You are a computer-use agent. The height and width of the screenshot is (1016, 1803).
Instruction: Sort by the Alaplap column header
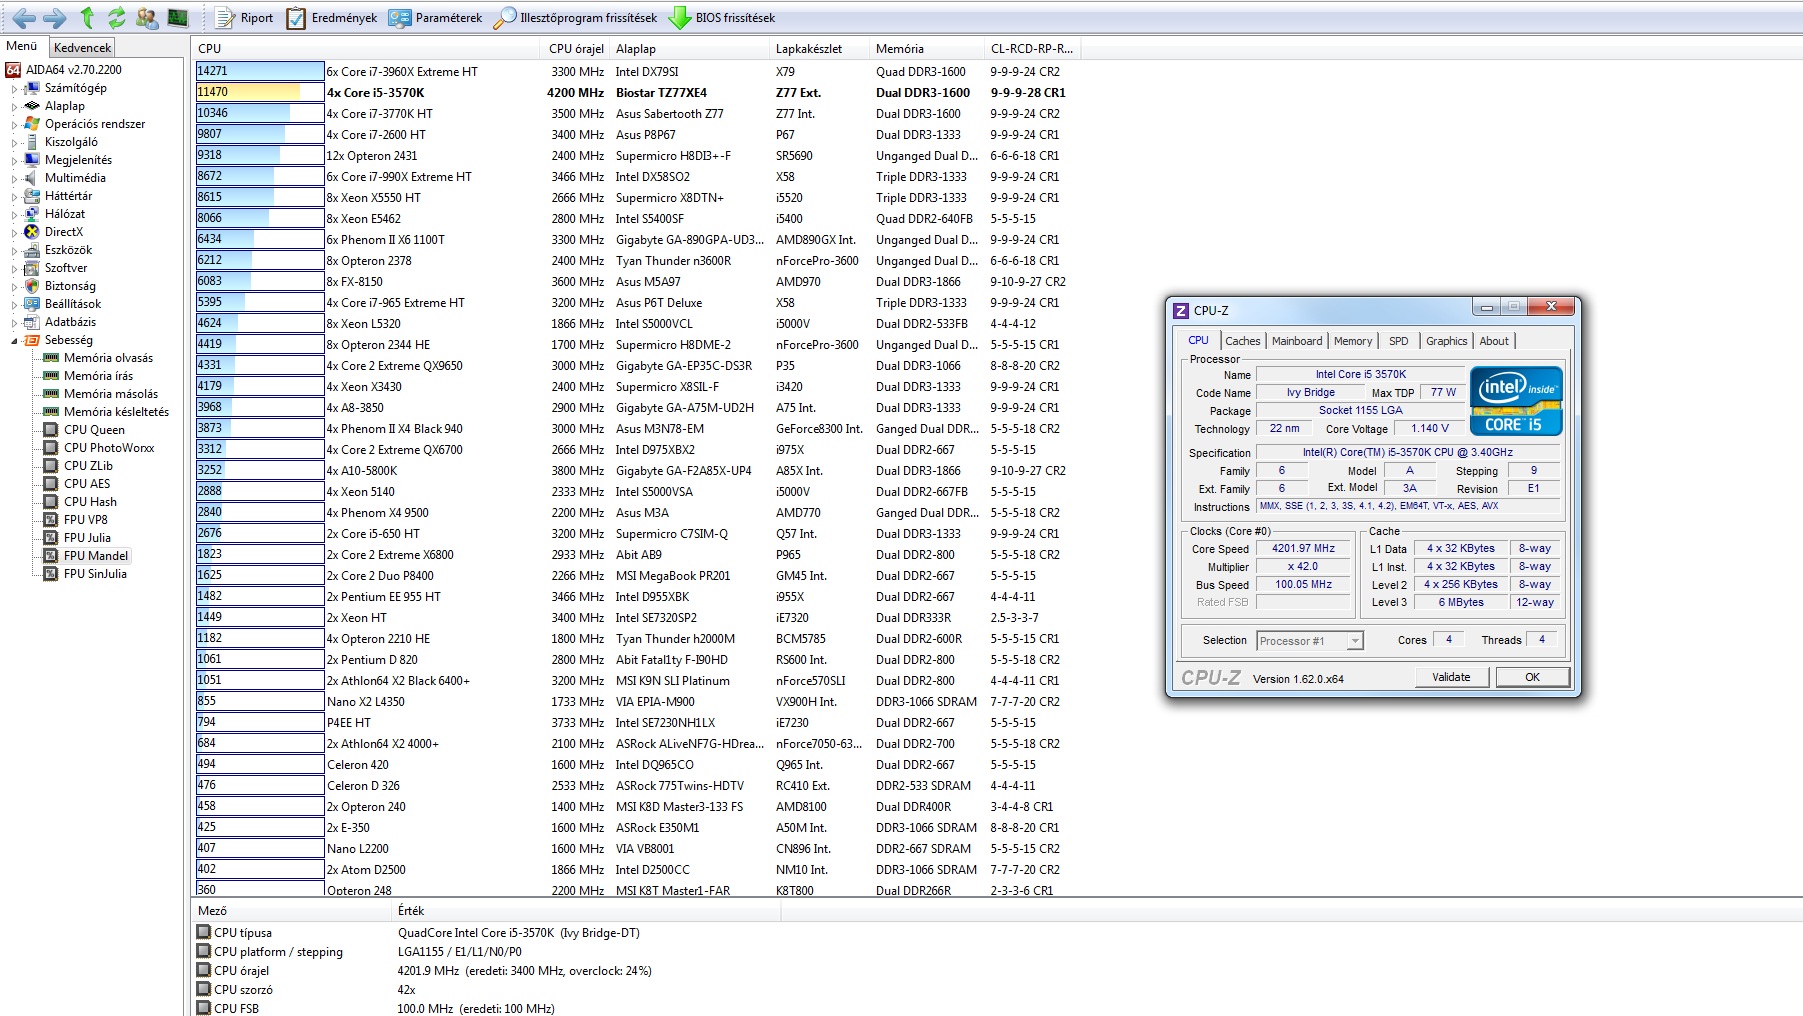pyautogui.click(x=689, y=48)
